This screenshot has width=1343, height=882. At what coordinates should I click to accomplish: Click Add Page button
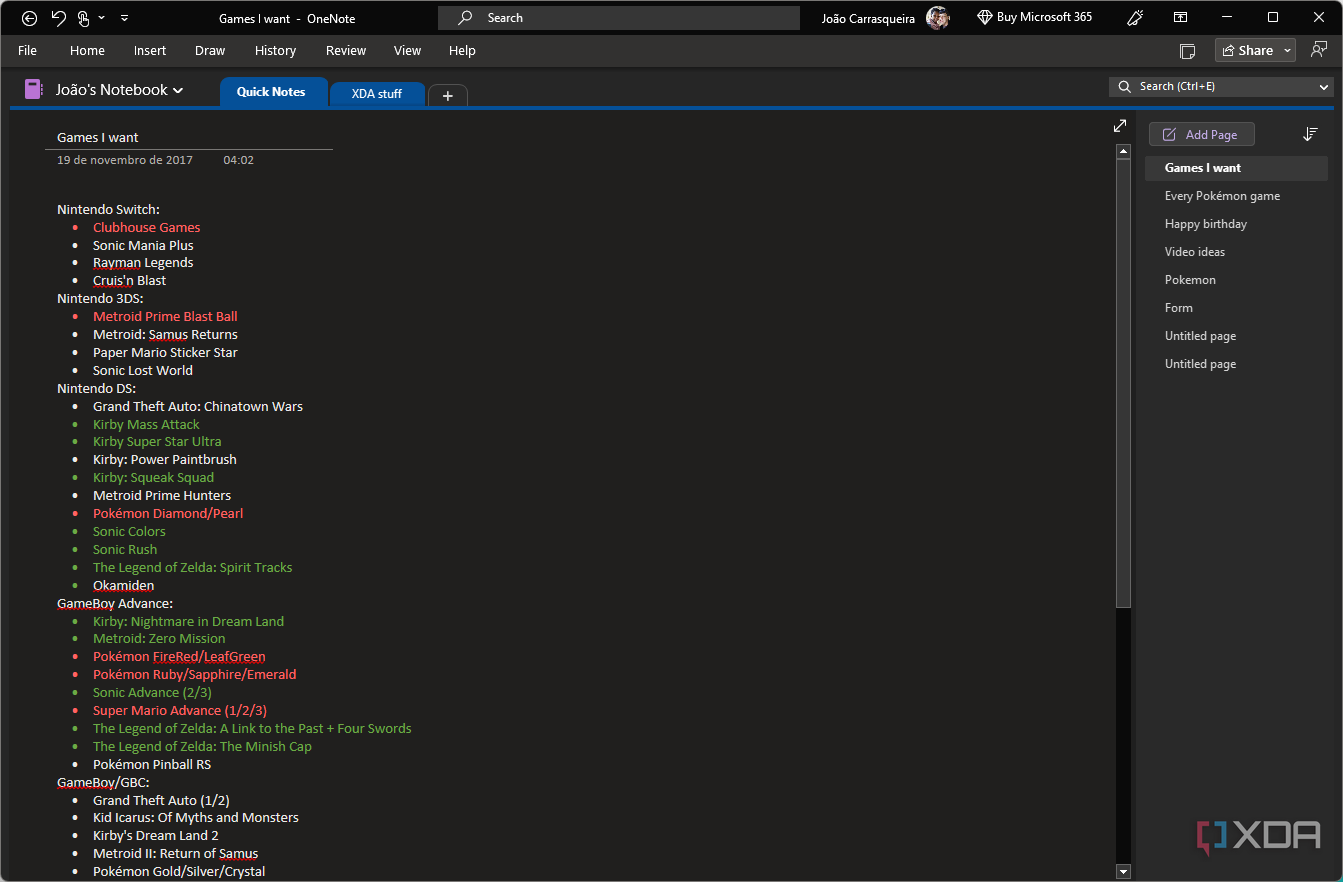tap(1201, 134)
